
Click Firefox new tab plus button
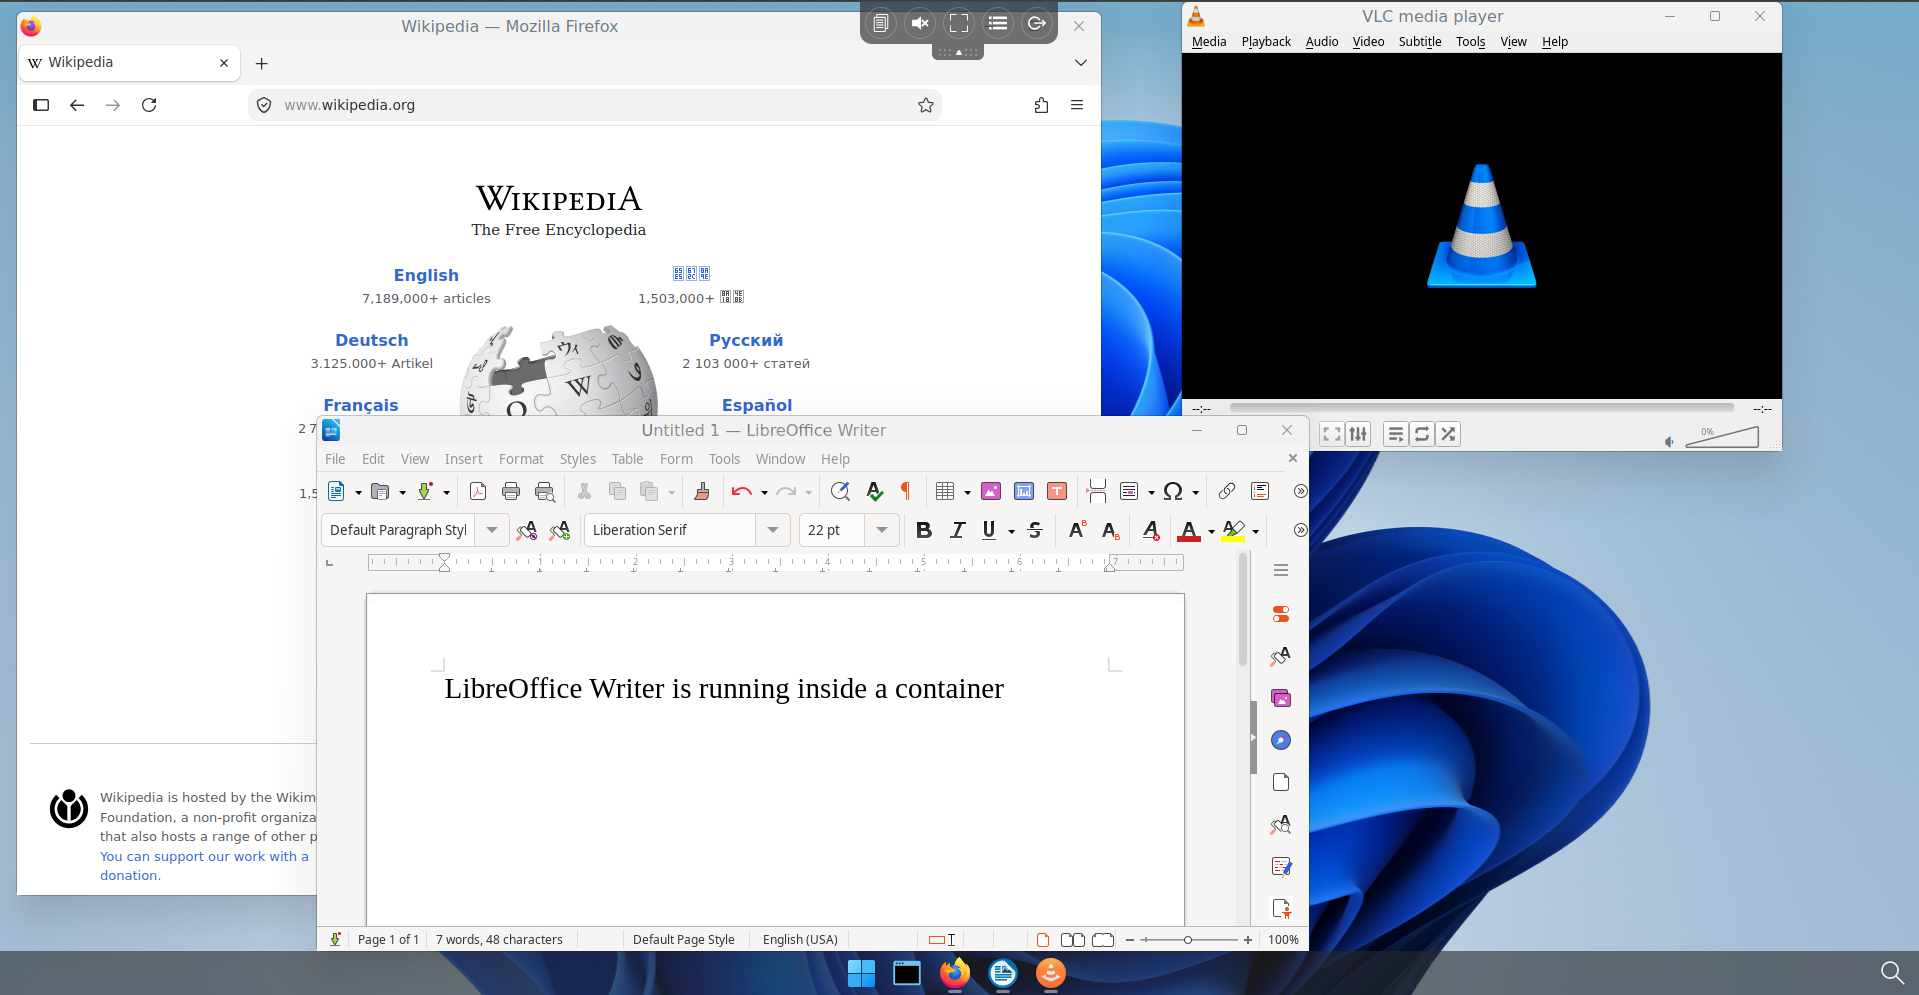click(x=262, y=63)
